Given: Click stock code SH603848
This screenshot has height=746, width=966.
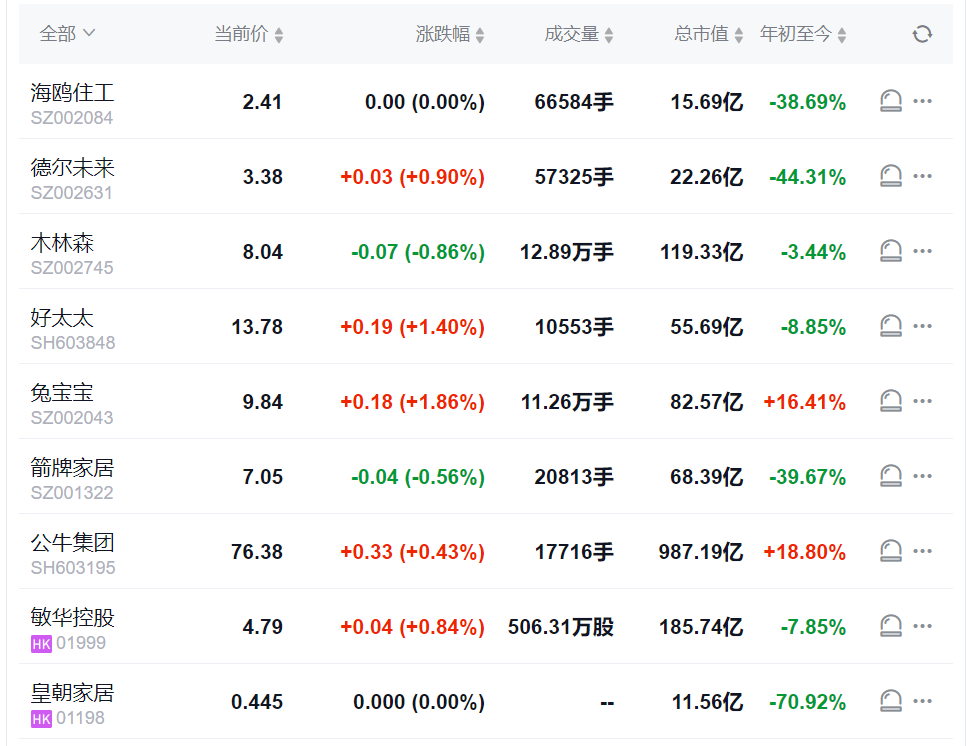Looking at the screenshot, I should pos(73,343).
